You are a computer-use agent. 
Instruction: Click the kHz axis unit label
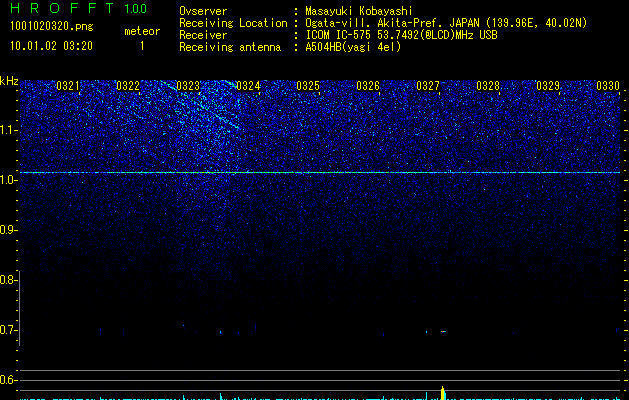9,81
